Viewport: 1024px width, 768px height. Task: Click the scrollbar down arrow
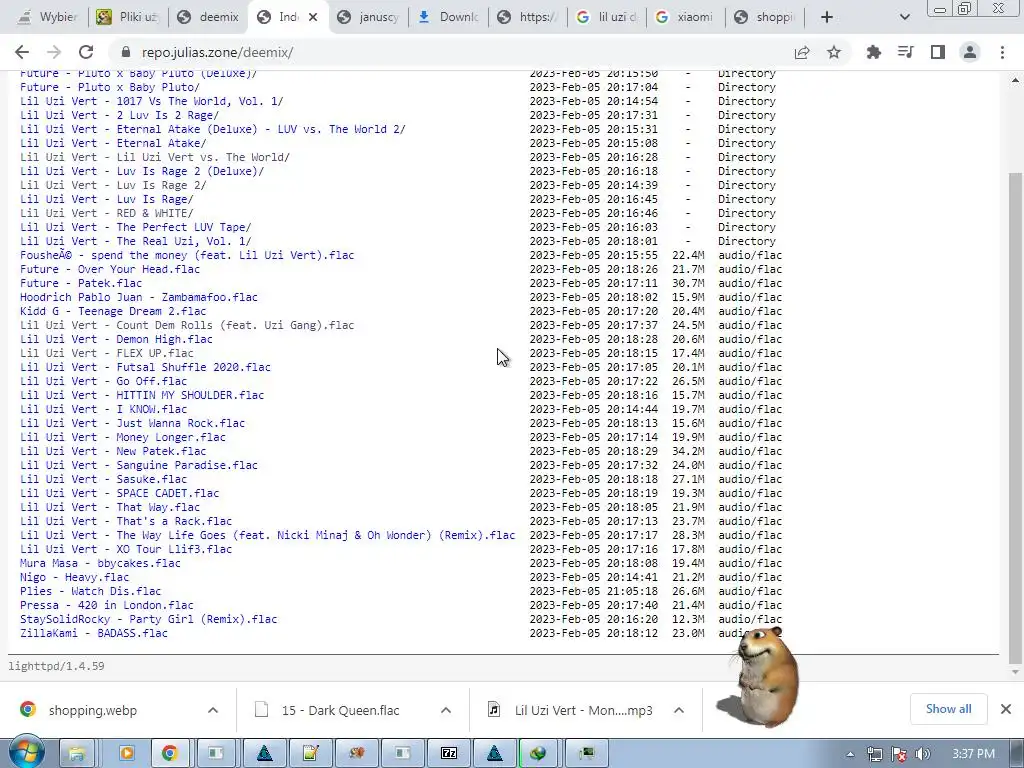(1015, 672)
